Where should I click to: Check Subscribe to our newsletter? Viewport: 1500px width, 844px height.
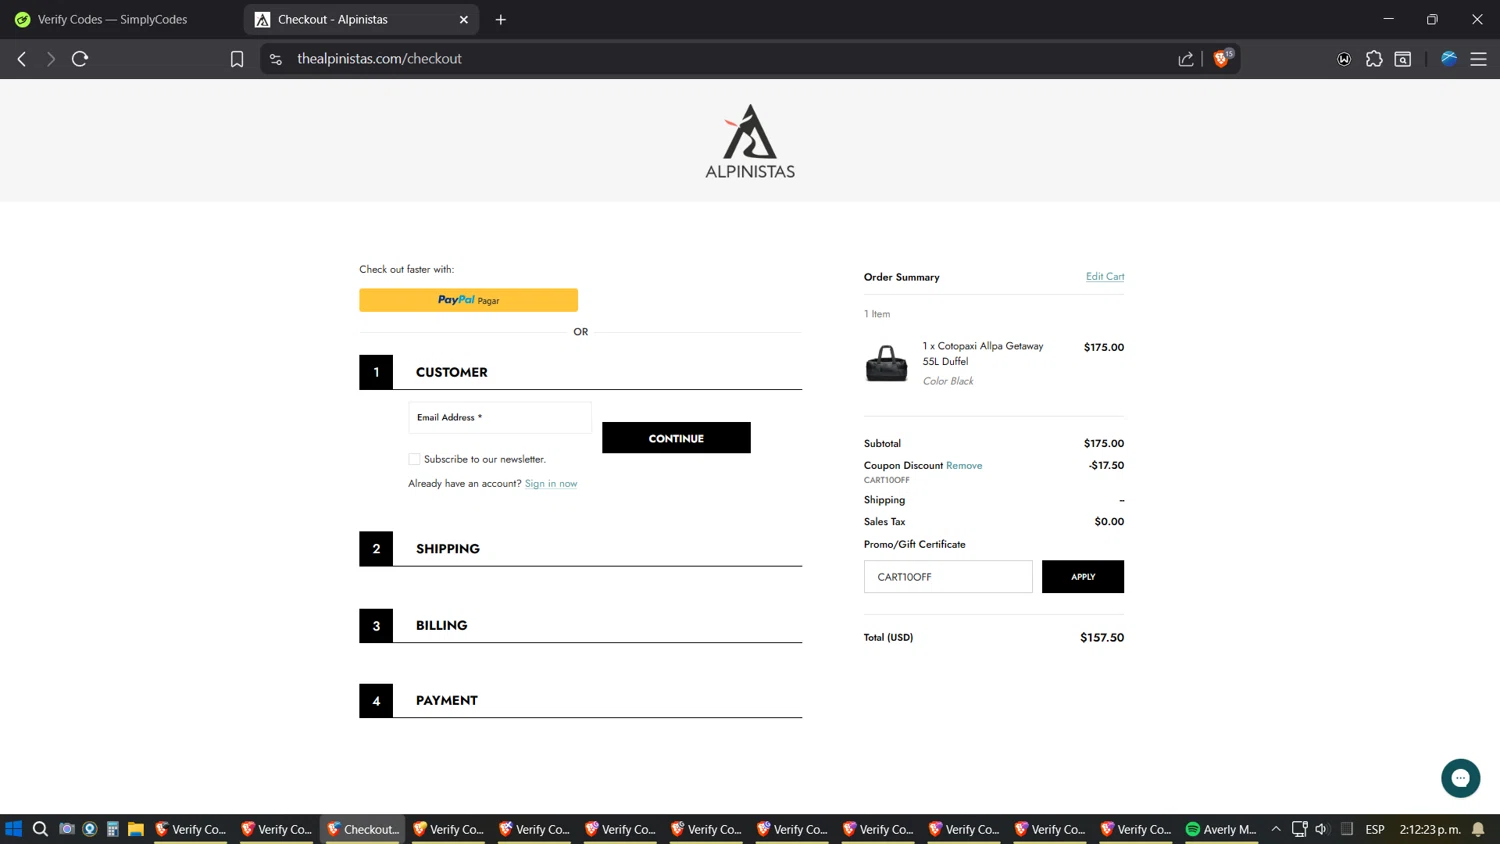[414, 459]
